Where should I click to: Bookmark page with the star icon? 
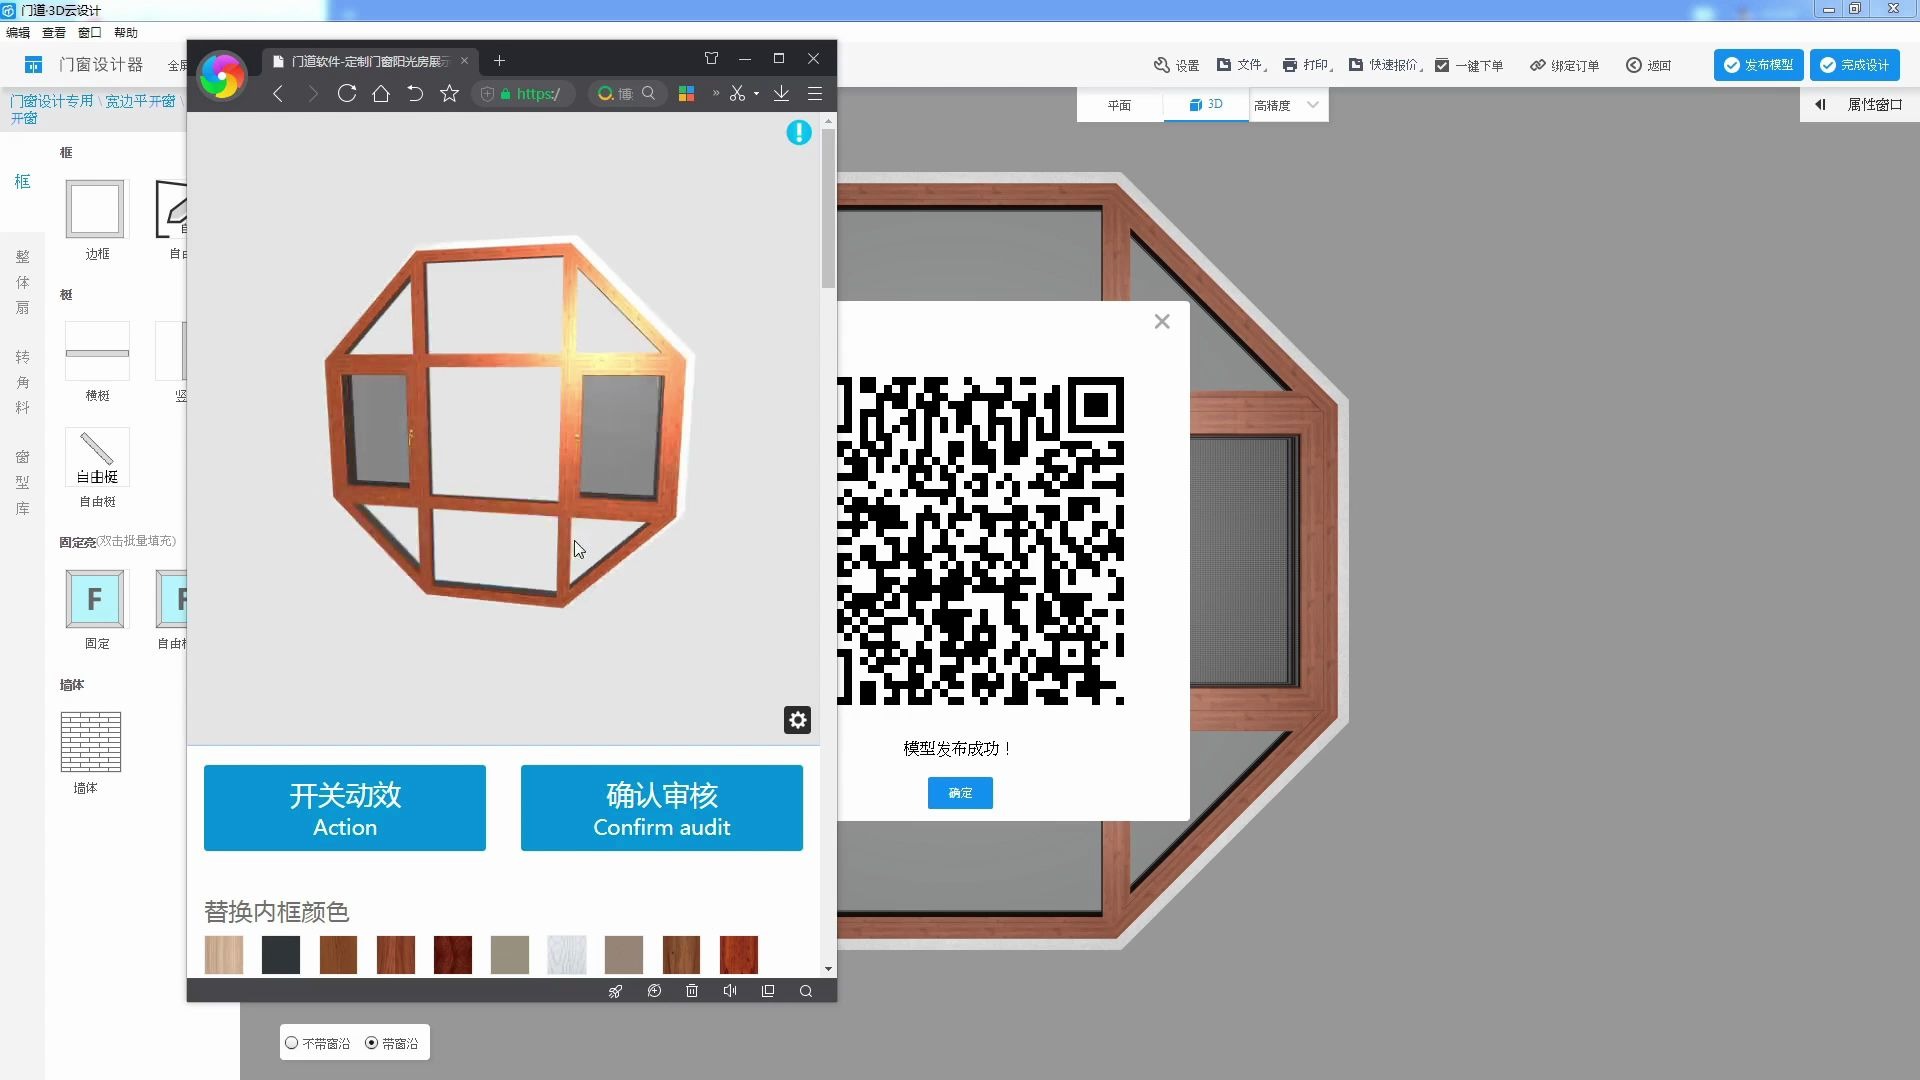pos(449,93)
